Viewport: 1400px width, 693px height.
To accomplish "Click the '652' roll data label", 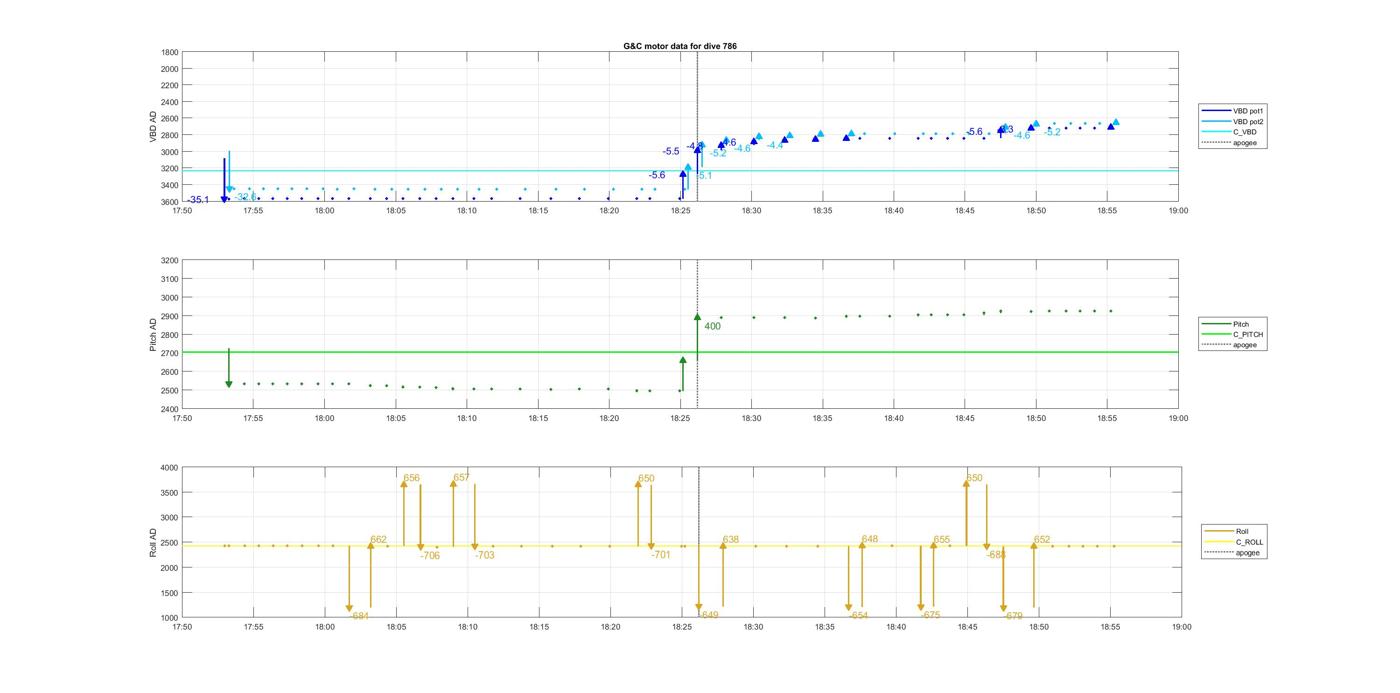I will click(x=1042, y=540).
